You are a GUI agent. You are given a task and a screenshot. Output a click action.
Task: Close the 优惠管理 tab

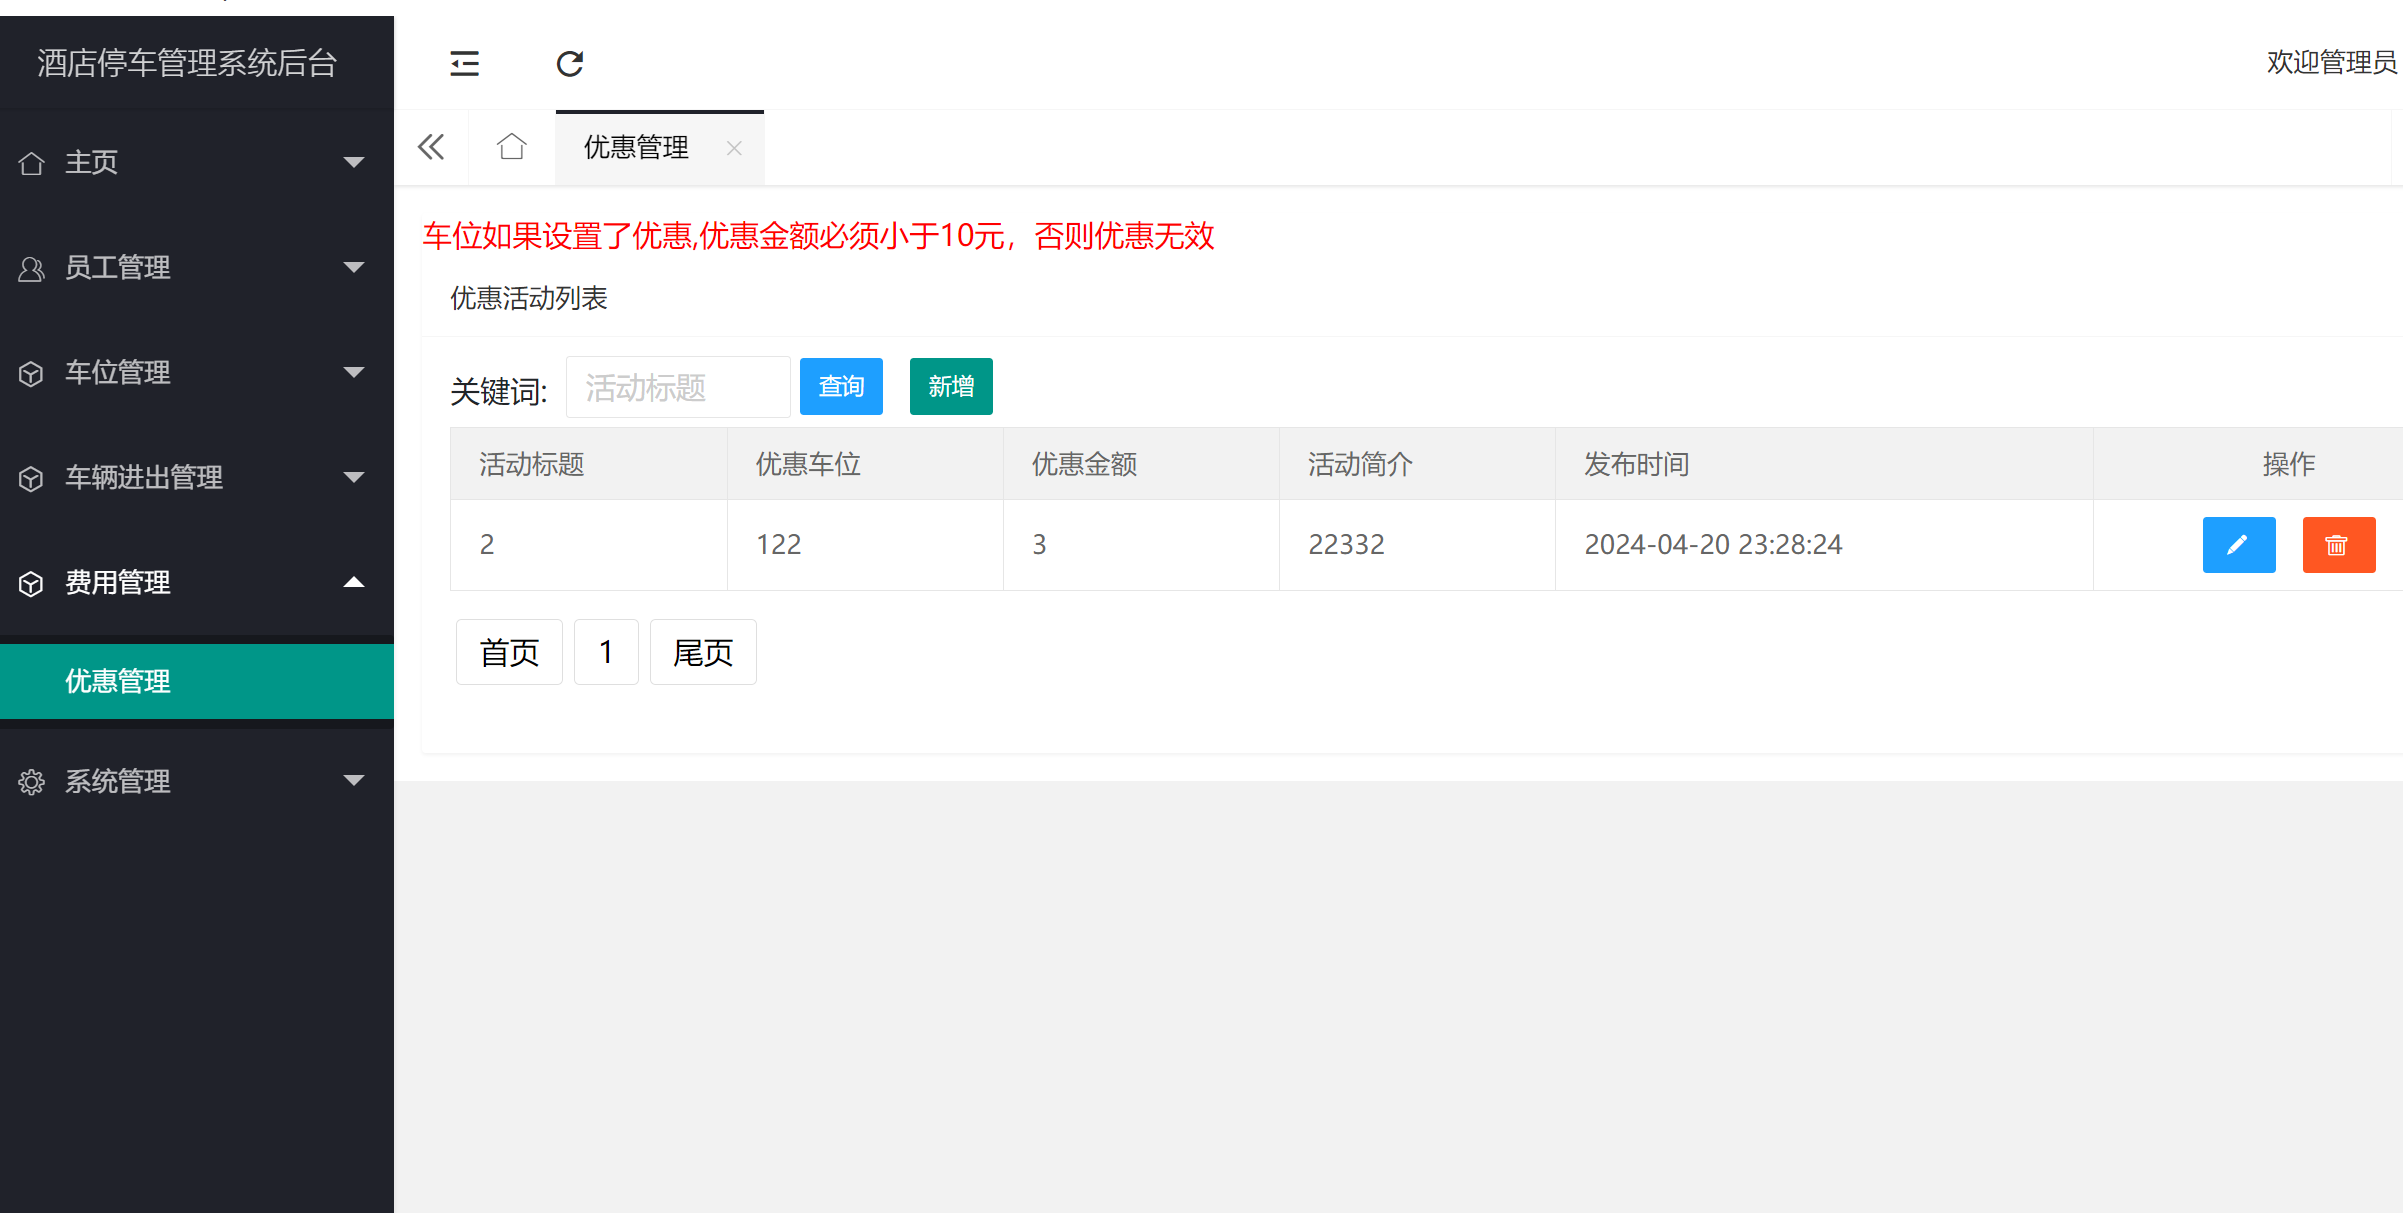click(x=734, y=147)
